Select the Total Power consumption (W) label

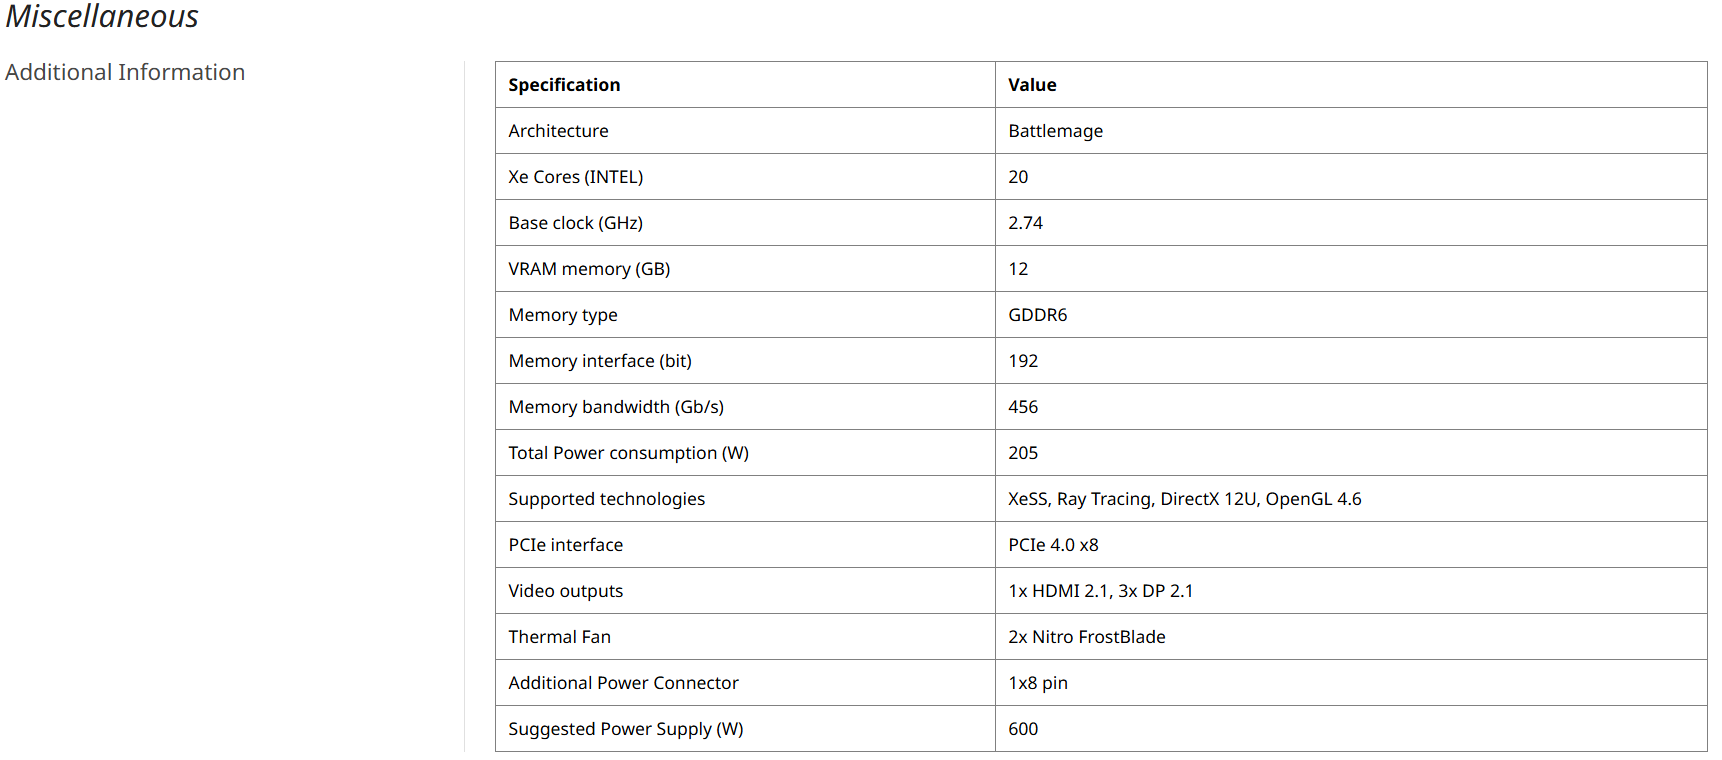[x=628, y=453]
